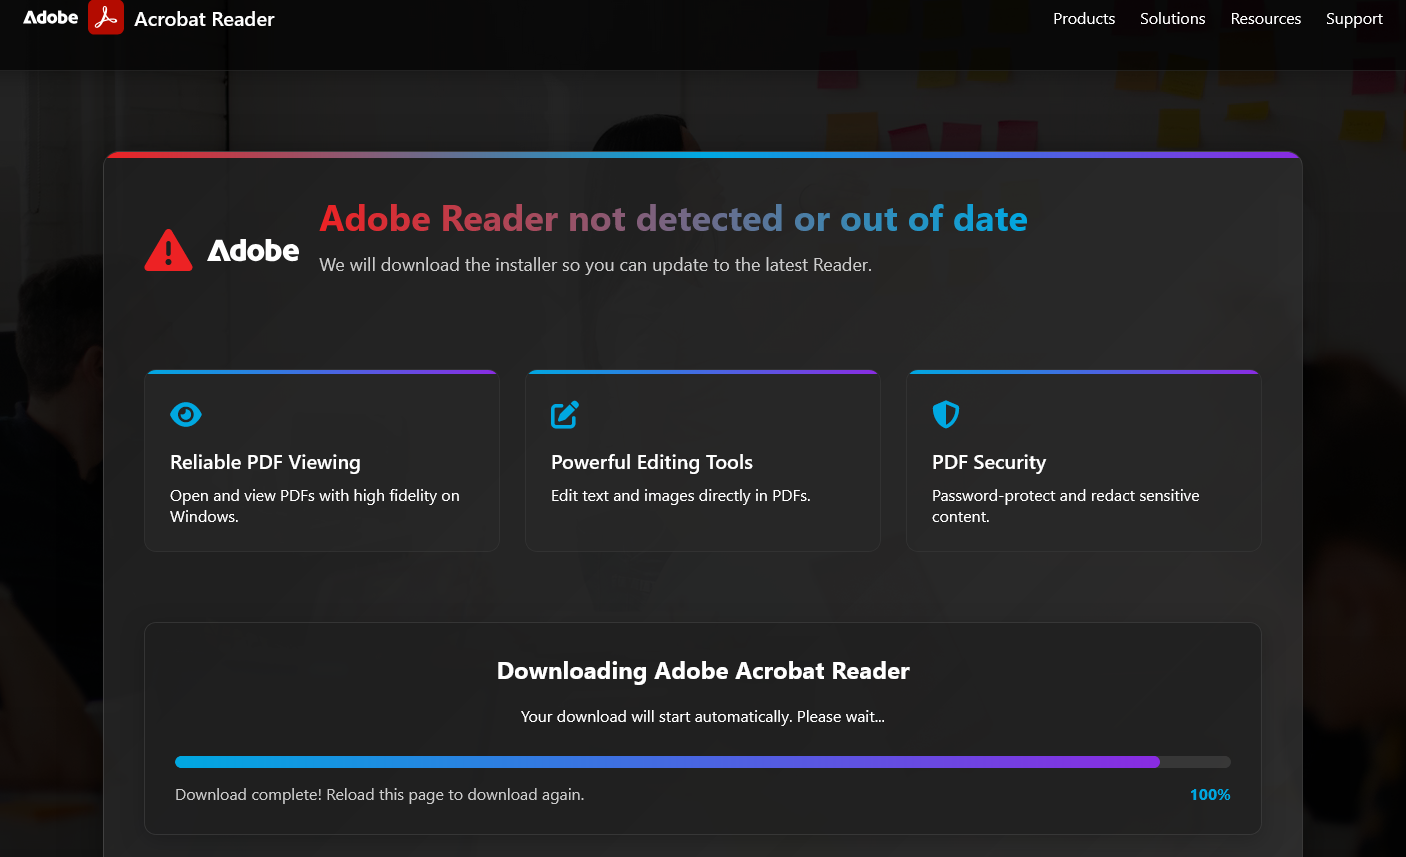The height and width of the screenshot is (857, 1406).
Task: Click the white Adobe logo next to the warning
Action: point(253,251)
